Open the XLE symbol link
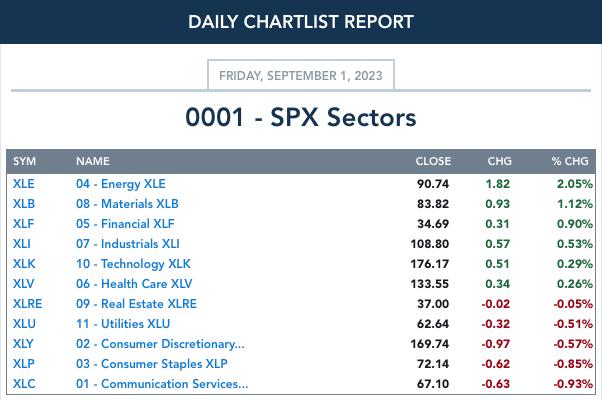The image size is (602, 400). (24, 184)
